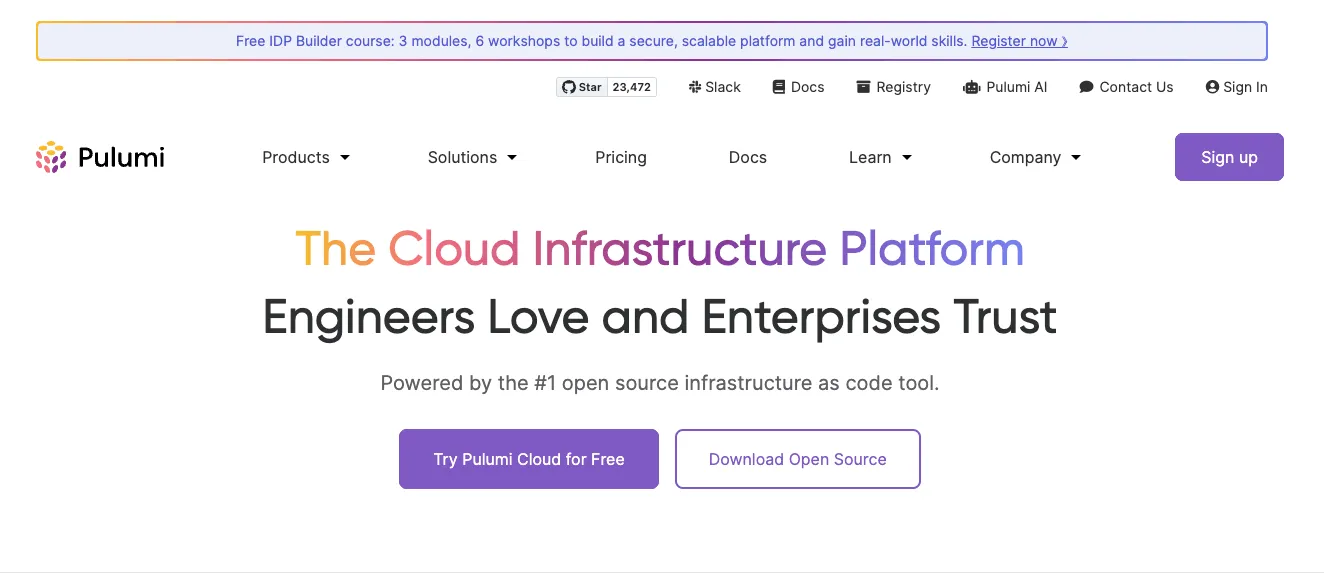Click the Docs book icon in top bar

tap(779, 87)
